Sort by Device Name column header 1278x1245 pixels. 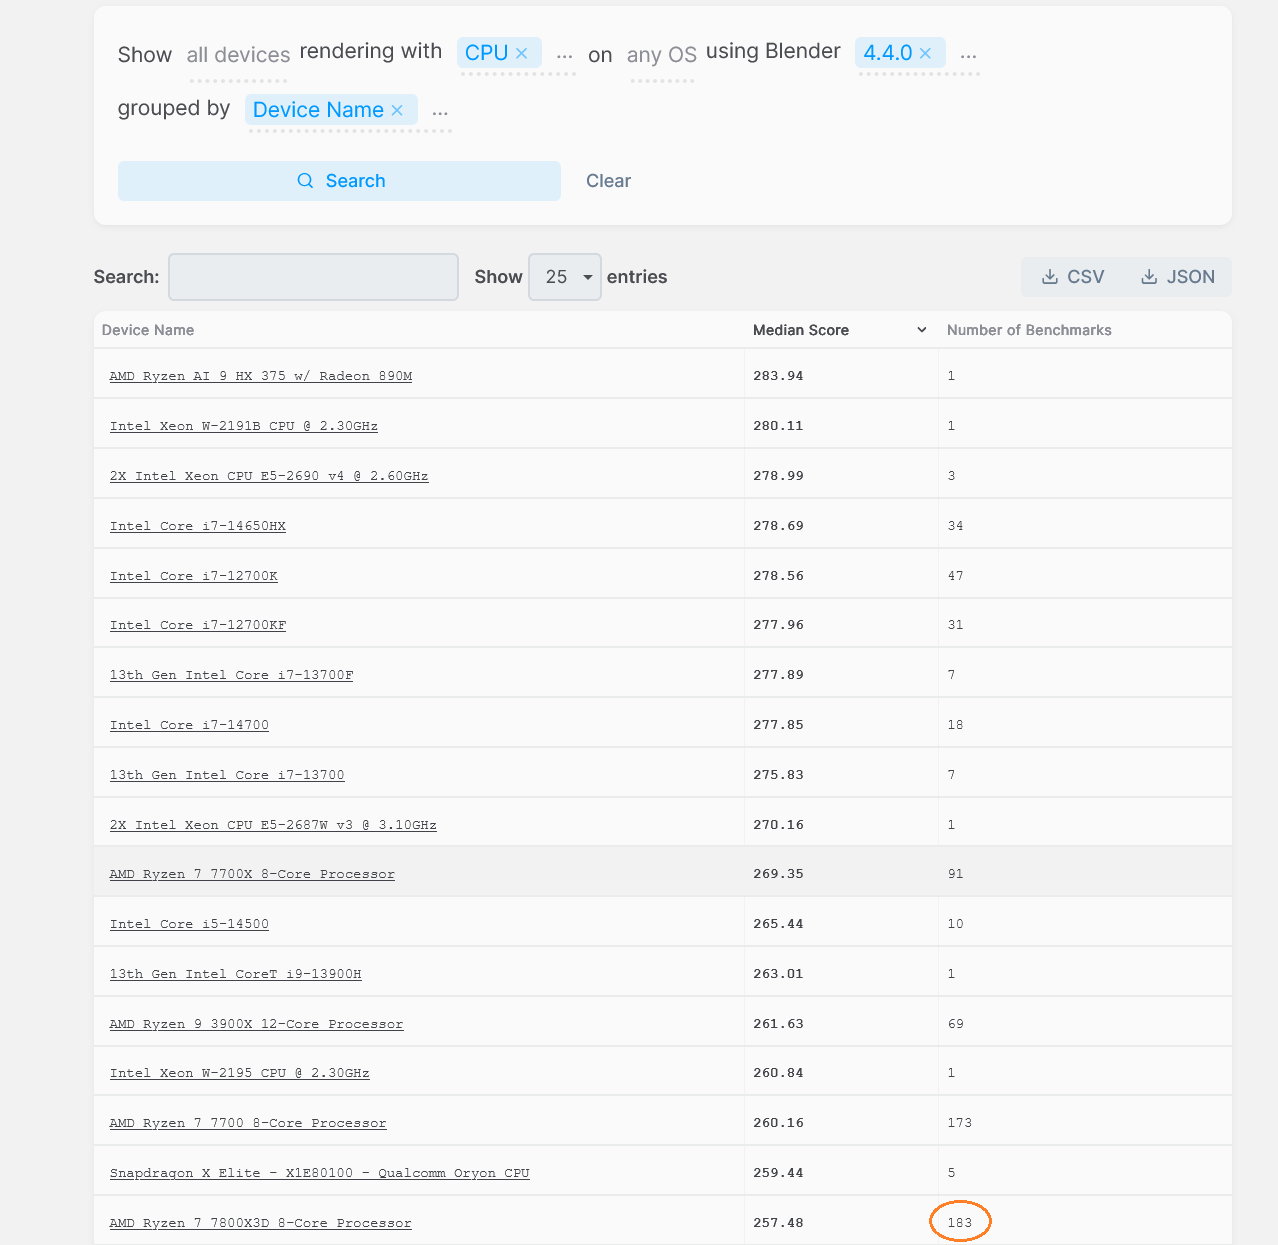[x=148, y=330]
